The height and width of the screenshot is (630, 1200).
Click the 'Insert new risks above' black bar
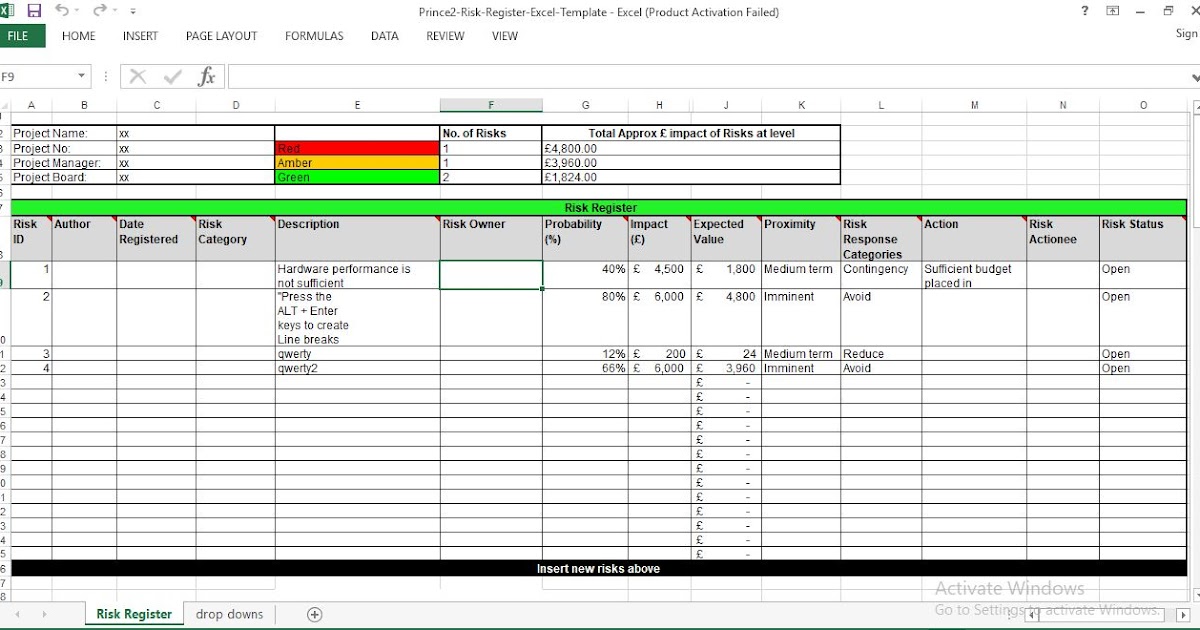click(x=598, y=568)
